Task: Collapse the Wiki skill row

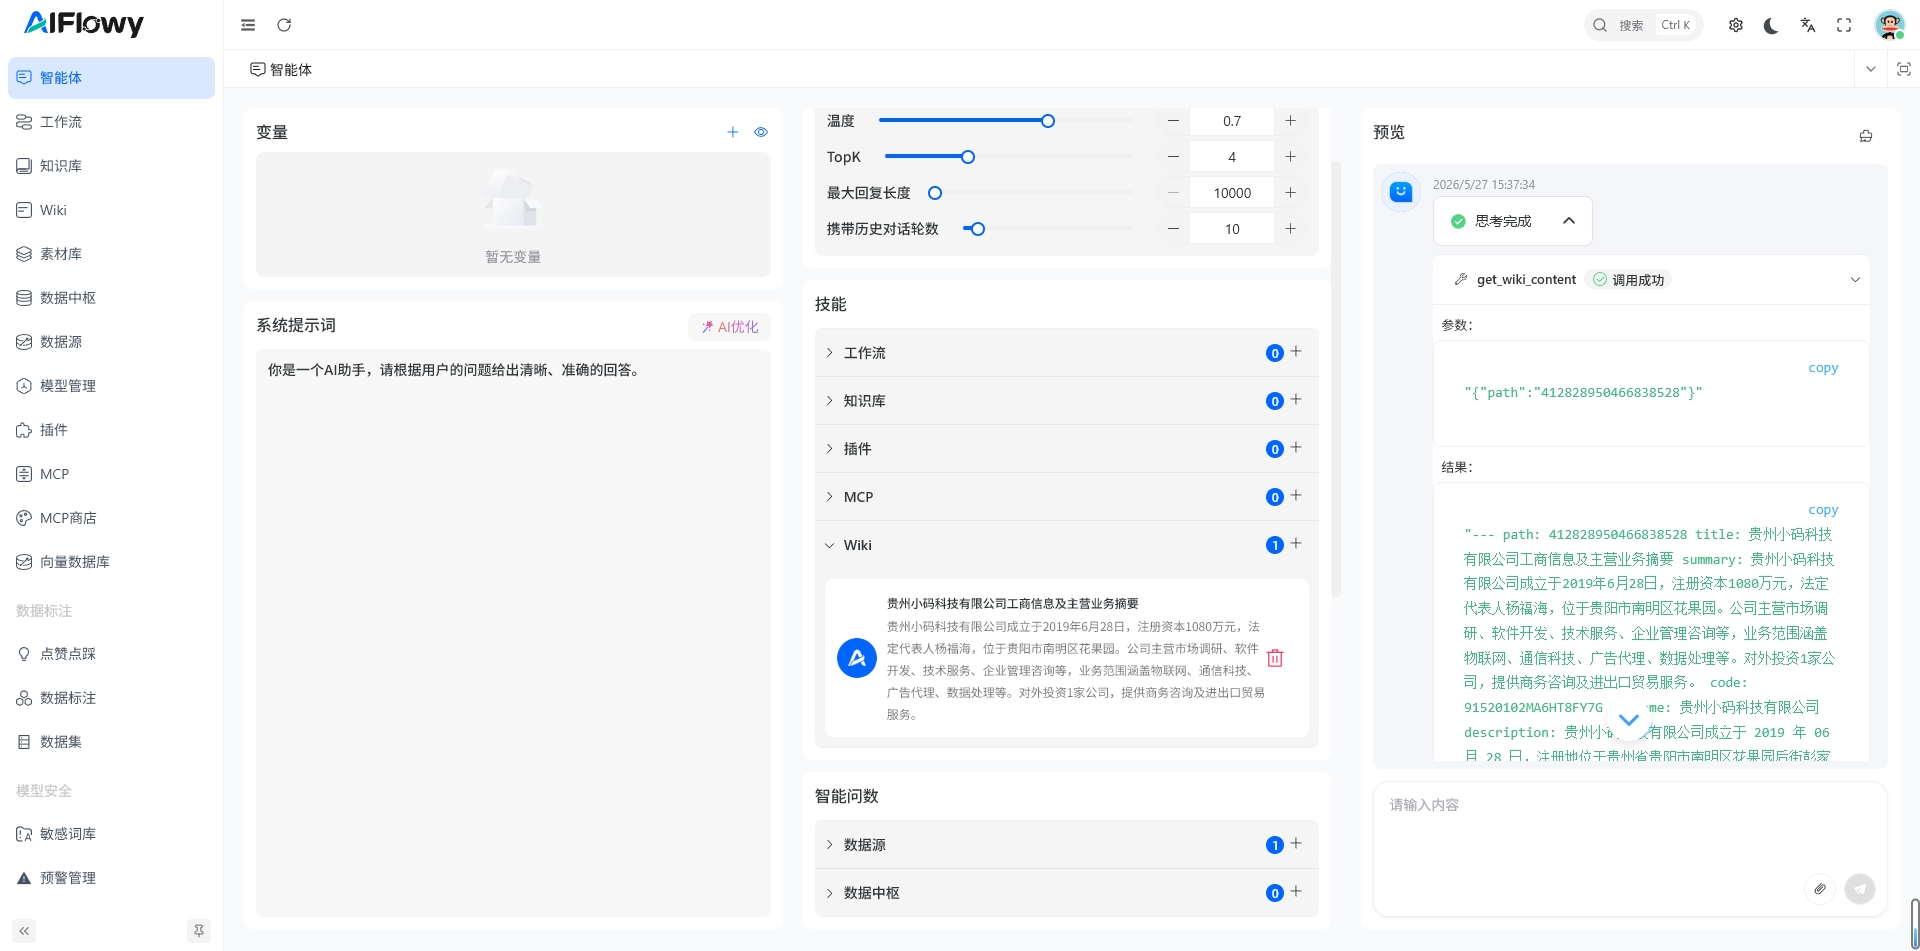Action: point(1066,544)
